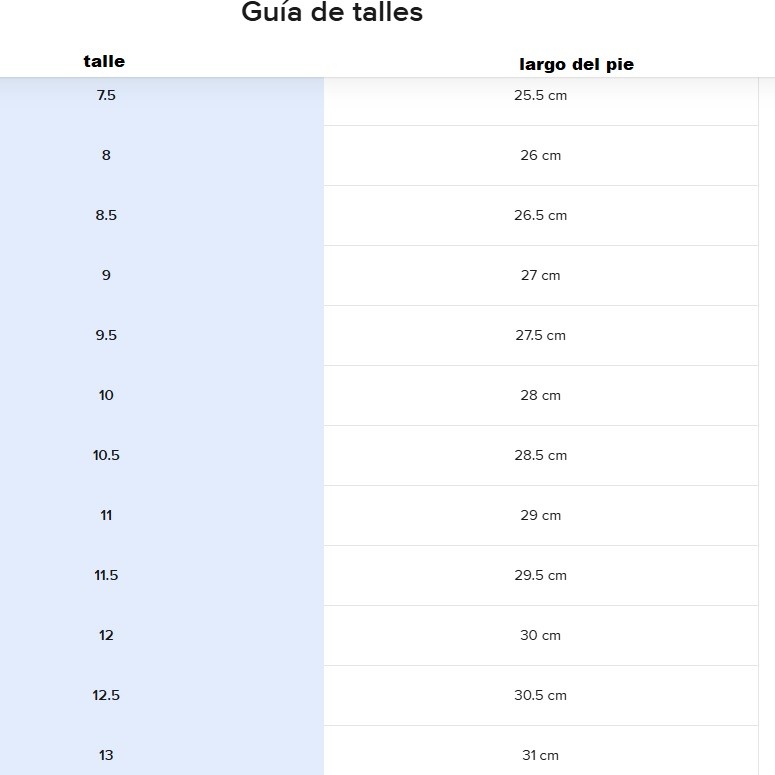Select the 30 cm foot length
This screenshot has height=775, width=775.
pyautogui.click(x=540, y=635)
